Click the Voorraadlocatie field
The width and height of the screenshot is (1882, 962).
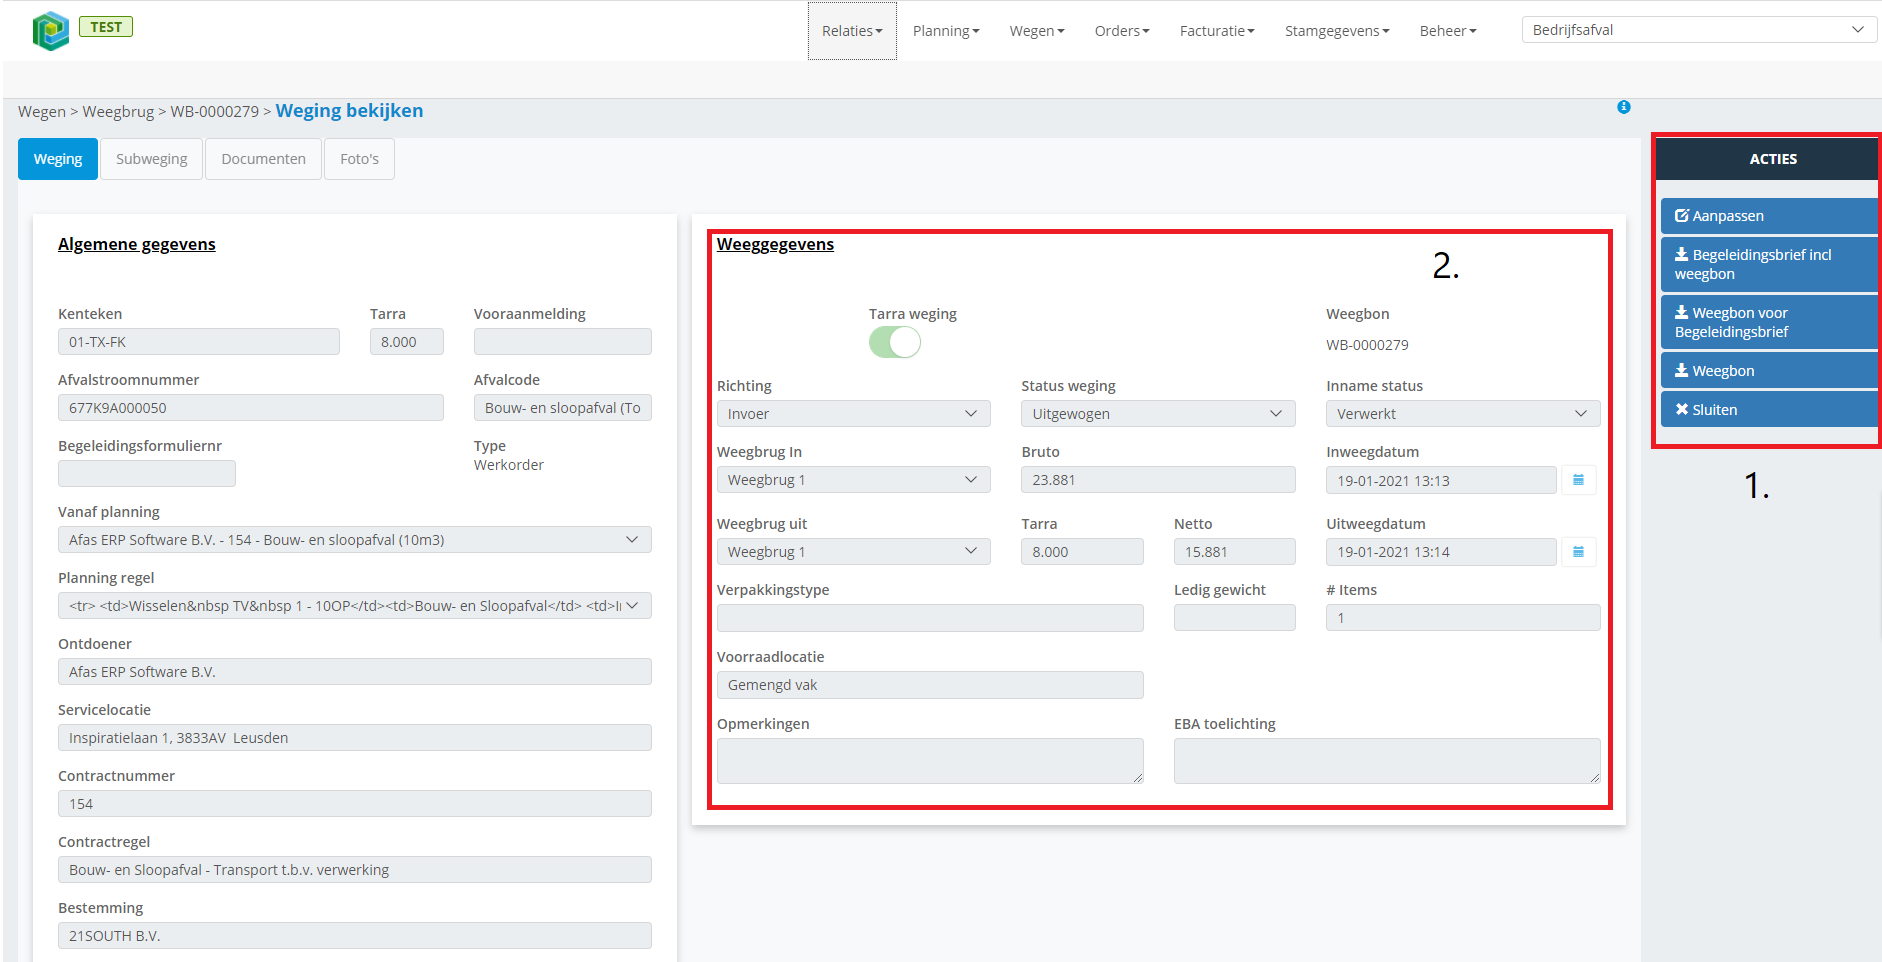(x=930, y=685)
